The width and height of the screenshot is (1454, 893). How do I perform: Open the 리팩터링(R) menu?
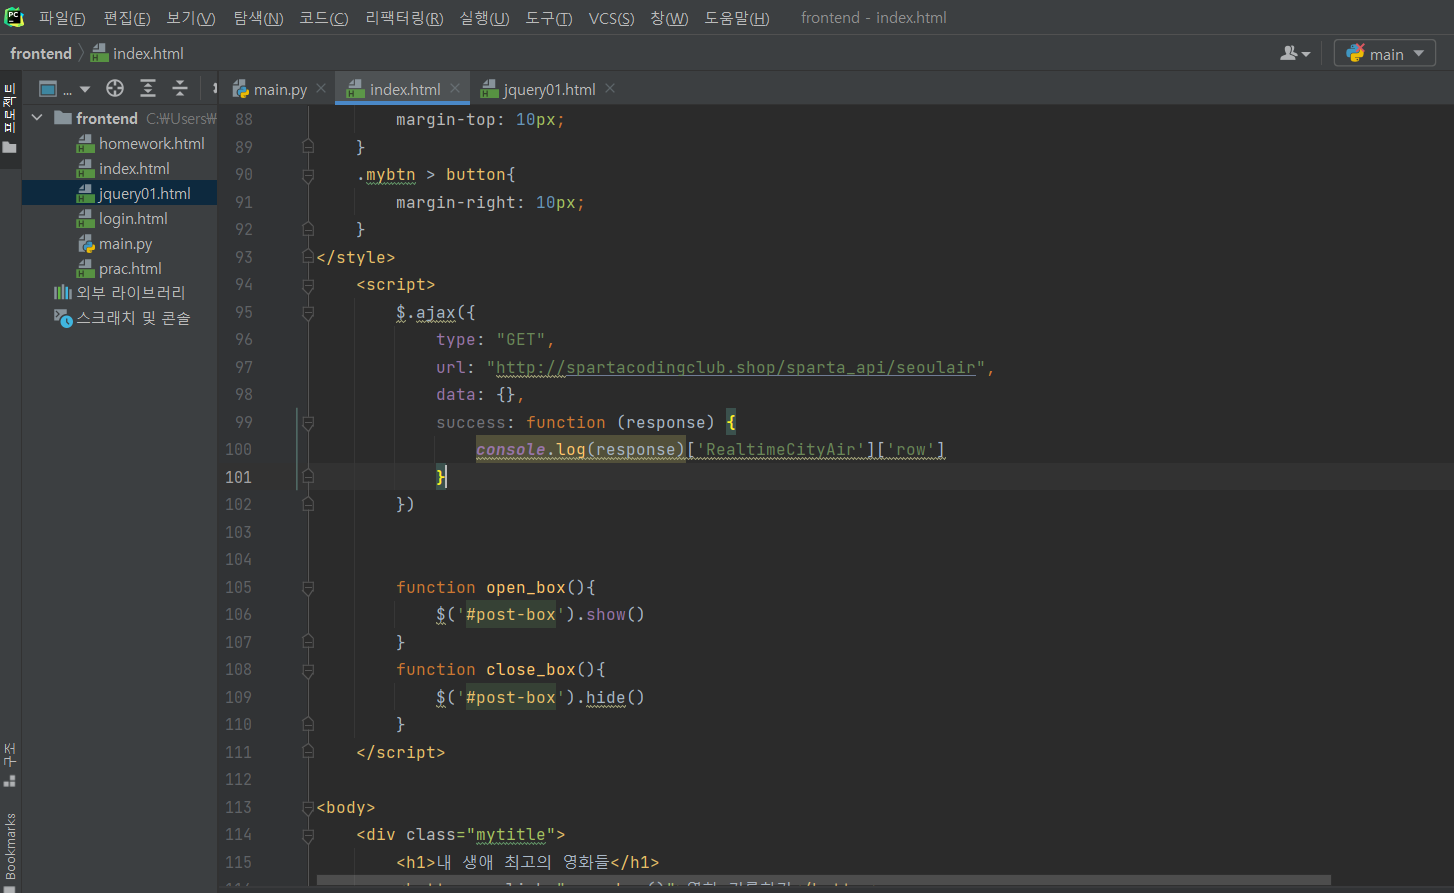click(x=404, y=18)
